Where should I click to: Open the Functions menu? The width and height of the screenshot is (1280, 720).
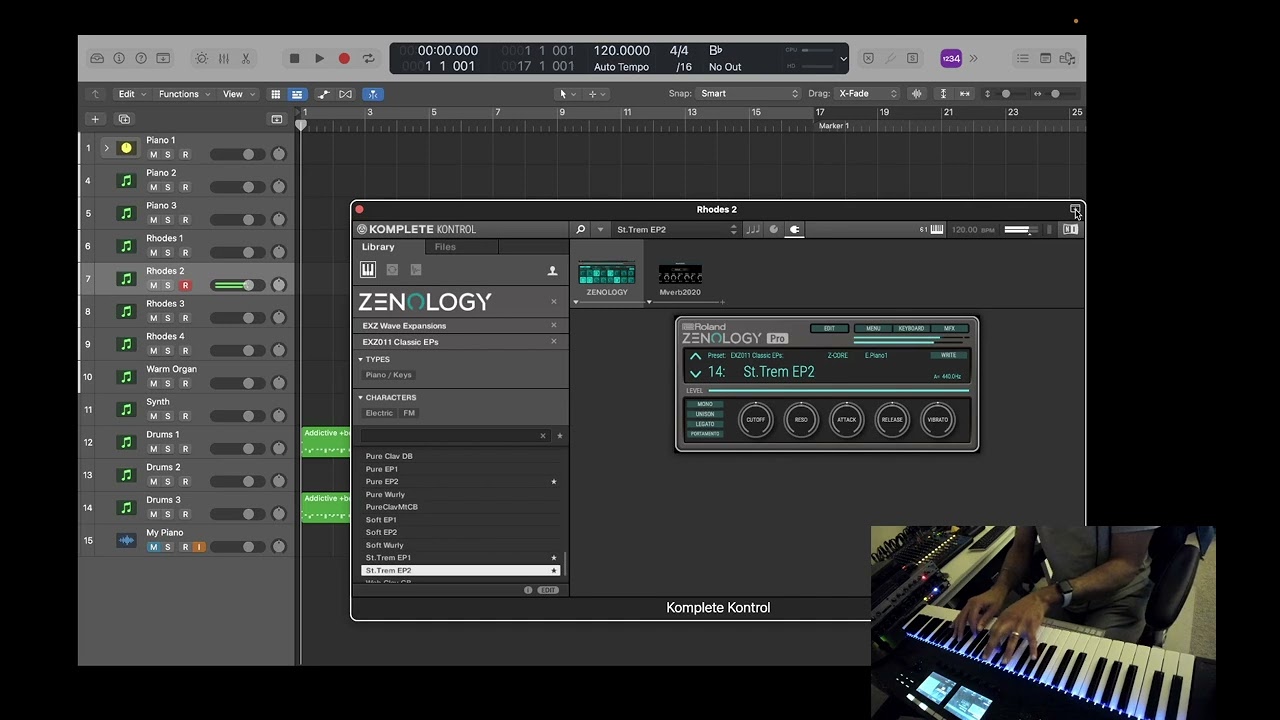[x=183, y=94]
